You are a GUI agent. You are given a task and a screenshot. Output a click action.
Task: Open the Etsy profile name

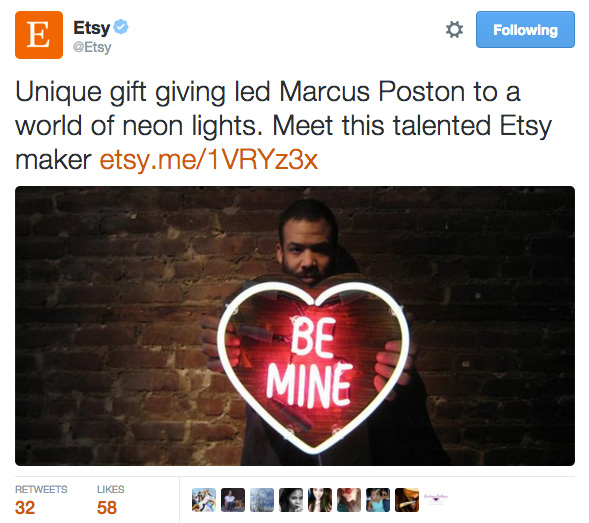pyautogui.click(x=92, y=28)
